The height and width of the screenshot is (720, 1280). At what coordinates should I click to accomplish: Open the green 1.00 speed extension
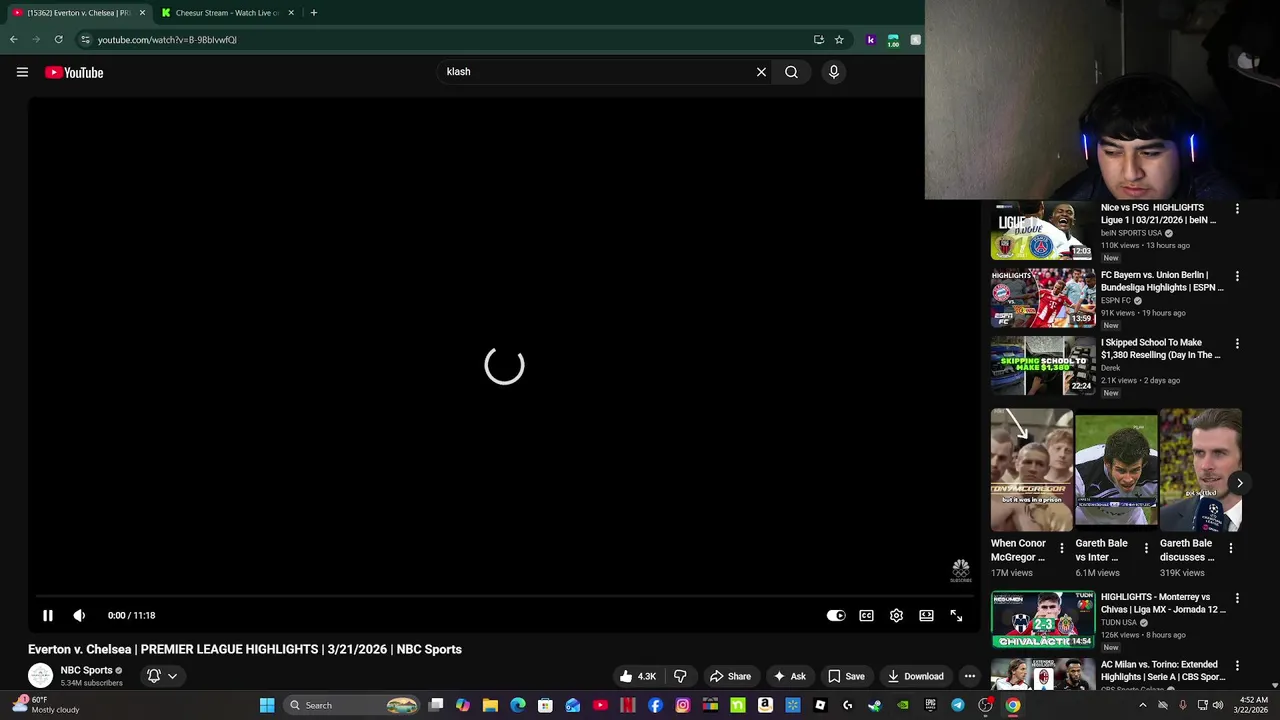click(x=893, y=40)
